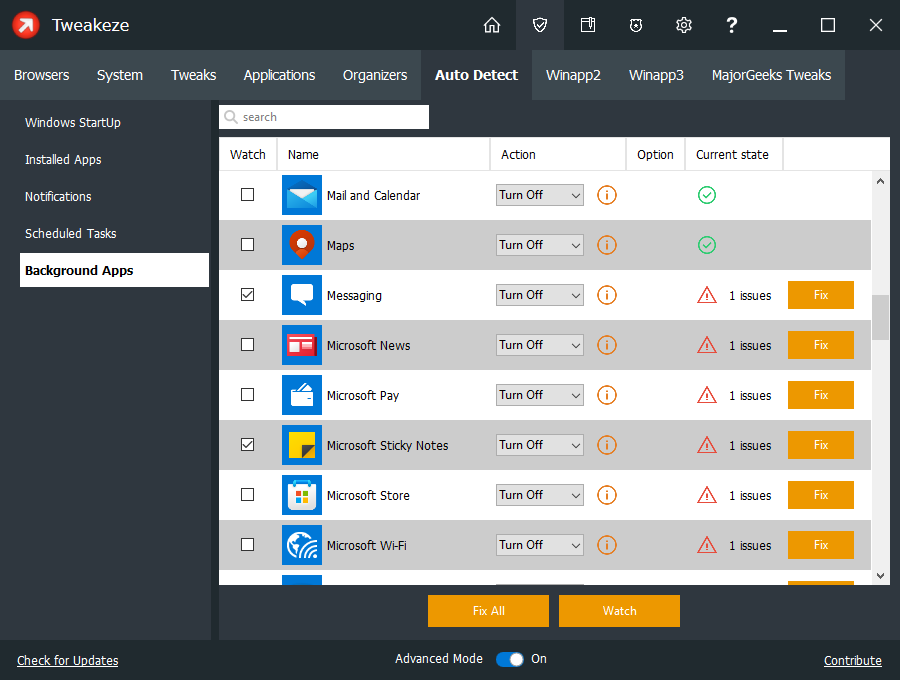The height and width of the screenshot is (680, 900).
Task: Open Action dropdown for Microsoft Pay
Action: pyautogui.click(x=540, y=395)
